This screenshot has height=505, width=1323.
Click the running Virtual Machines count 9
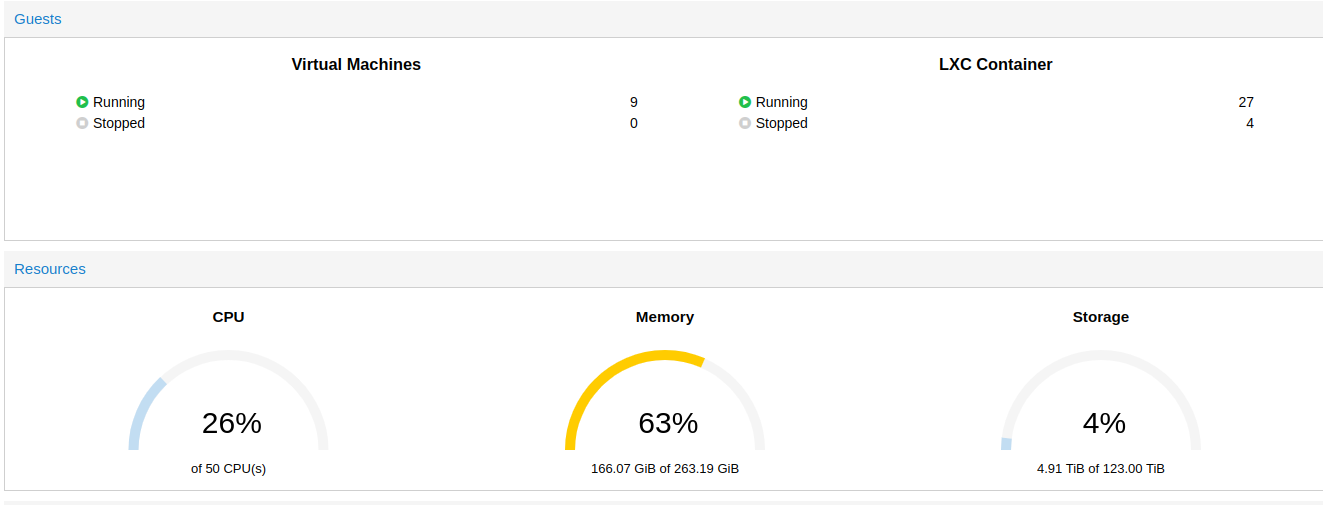(x=634, y=102)
